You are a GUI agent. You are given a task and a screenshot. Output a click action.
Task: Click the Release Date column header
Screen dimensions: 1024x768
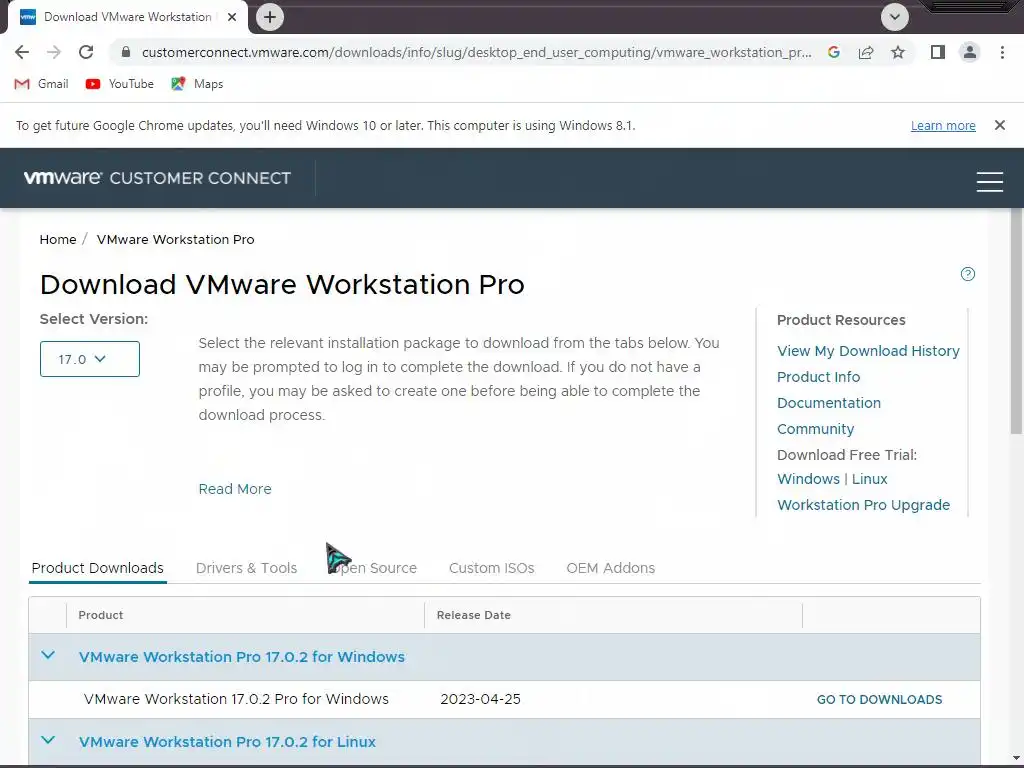point(473,615)
